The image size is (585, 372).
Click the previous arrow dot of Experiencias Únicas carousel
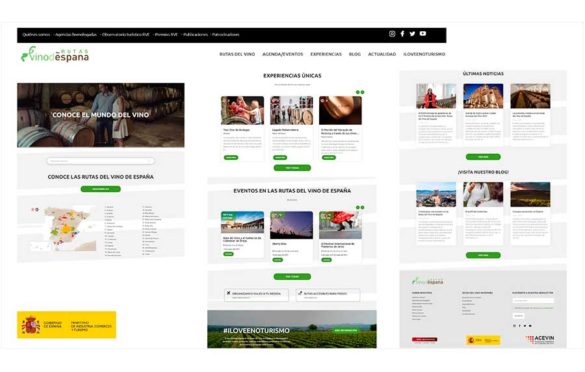tap(358, 92)
